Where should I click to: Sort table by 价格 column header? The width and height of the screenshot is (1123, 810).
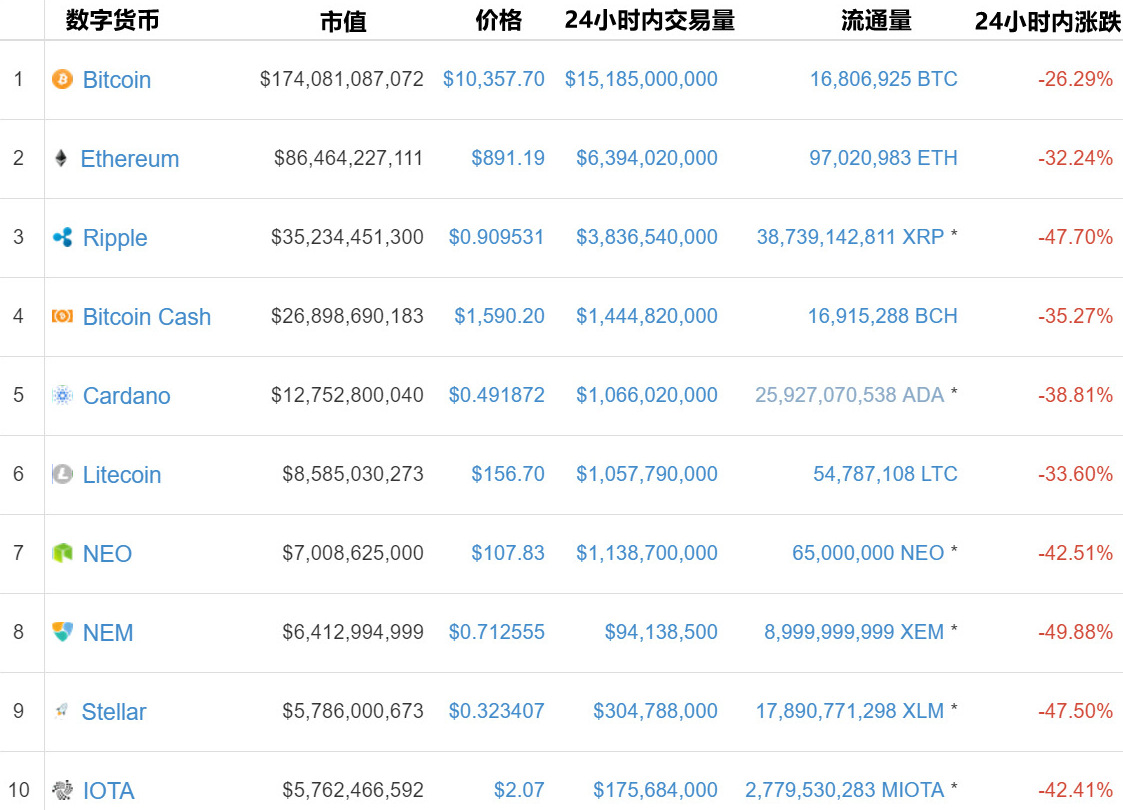[x=498, y=21]
